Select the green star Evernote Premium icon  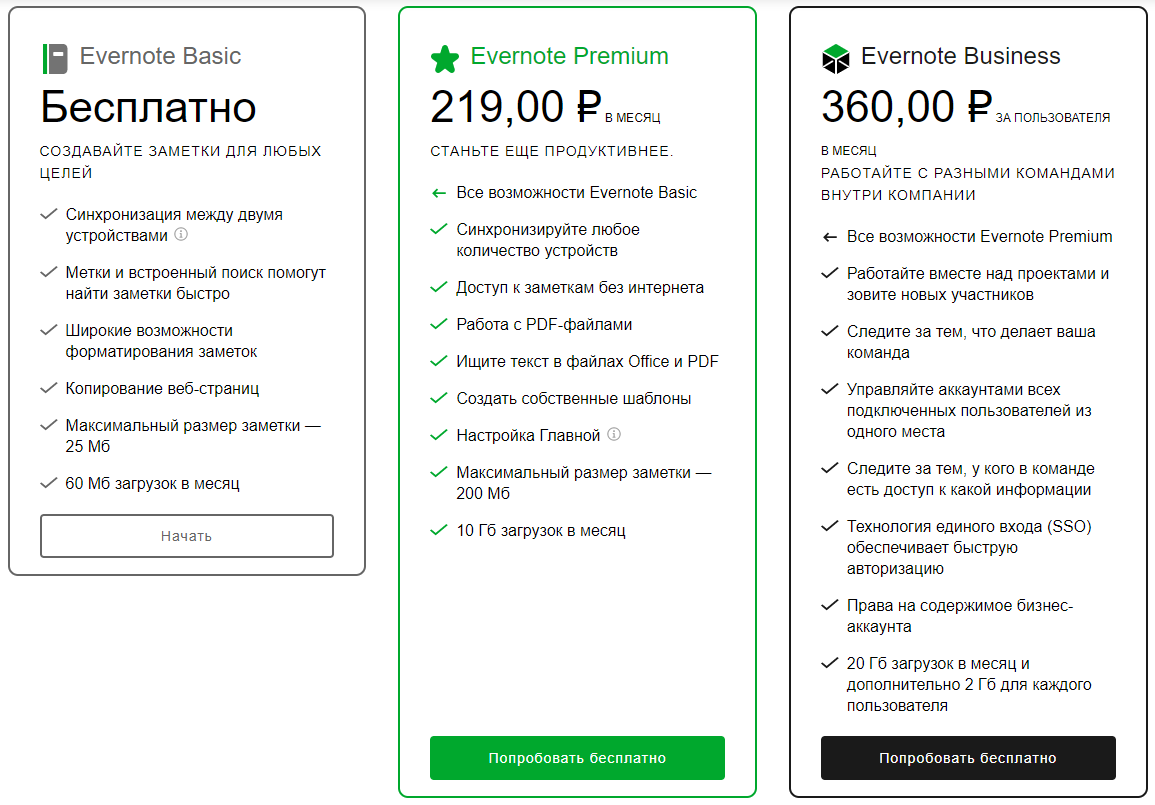pos(446,57)
